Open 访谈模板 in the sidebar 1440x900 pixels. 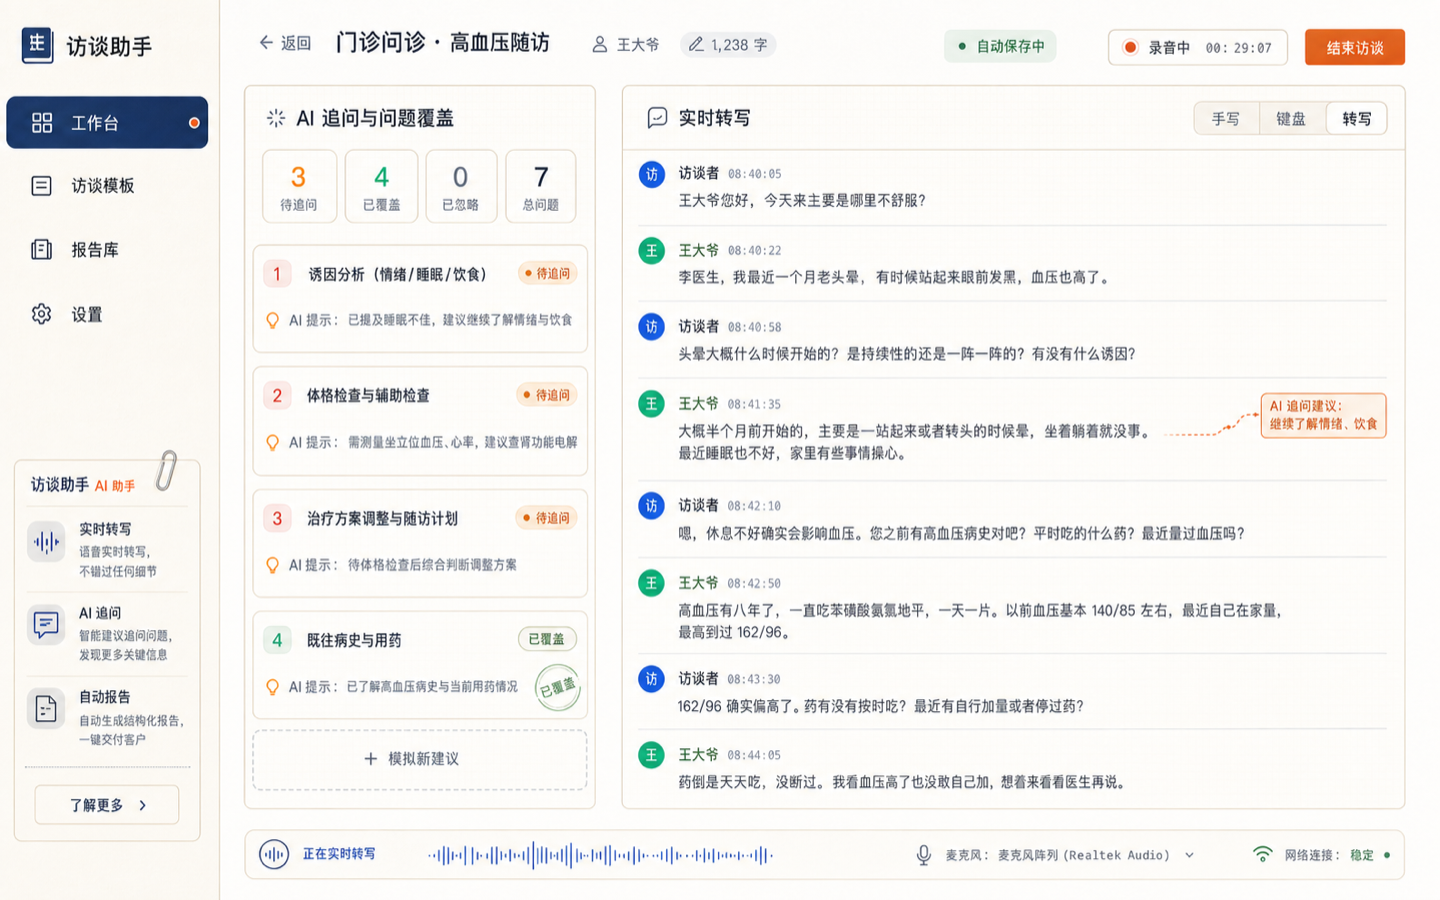tap(107, 186)
